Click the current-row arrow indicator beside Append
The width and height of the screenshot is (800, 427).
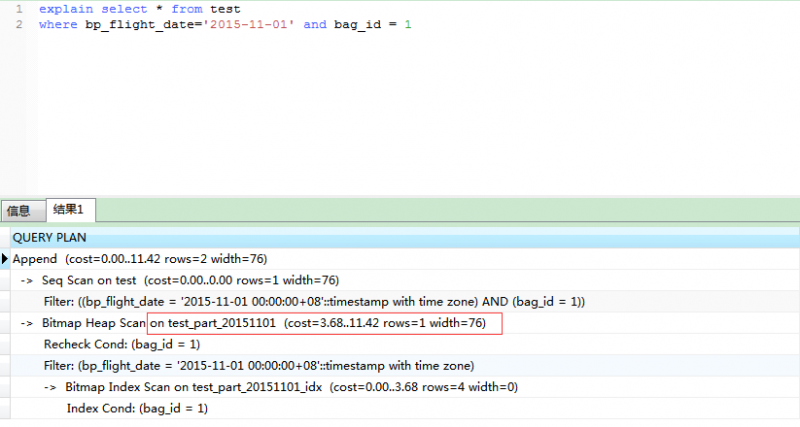click(x=5, y=259)
